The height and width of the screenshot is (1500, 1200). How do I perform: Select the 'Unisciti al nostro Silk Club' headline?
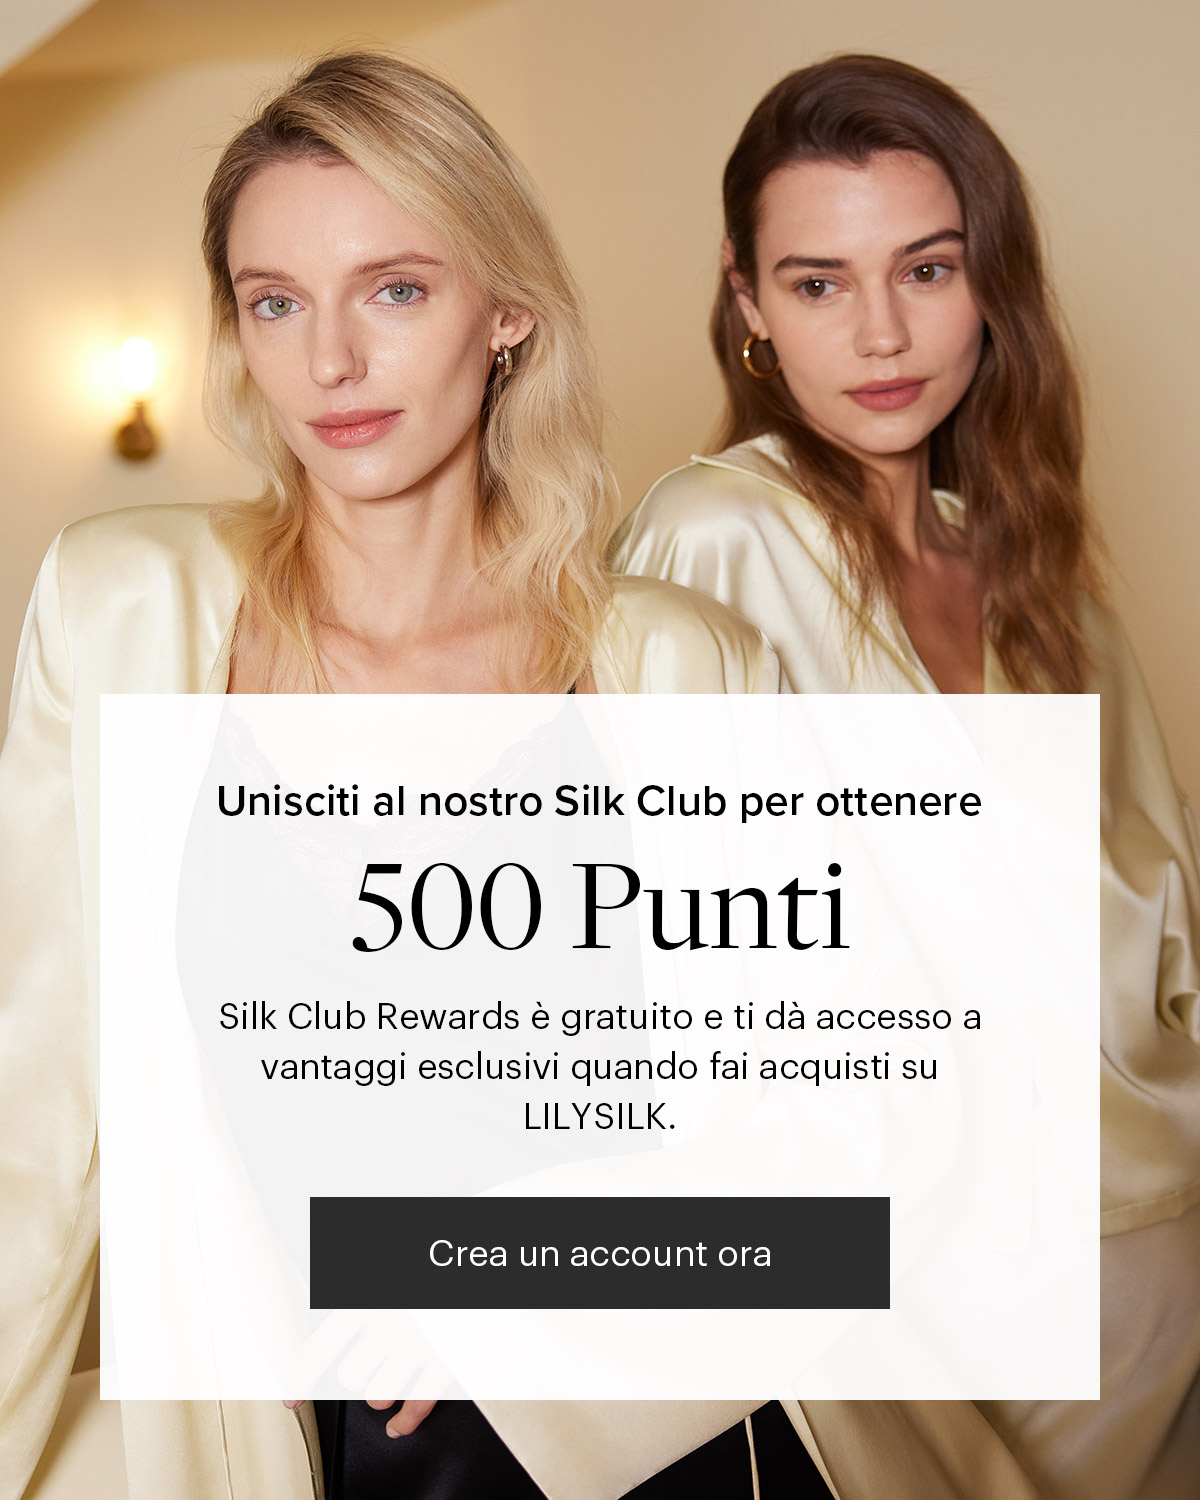coord(599,802)
